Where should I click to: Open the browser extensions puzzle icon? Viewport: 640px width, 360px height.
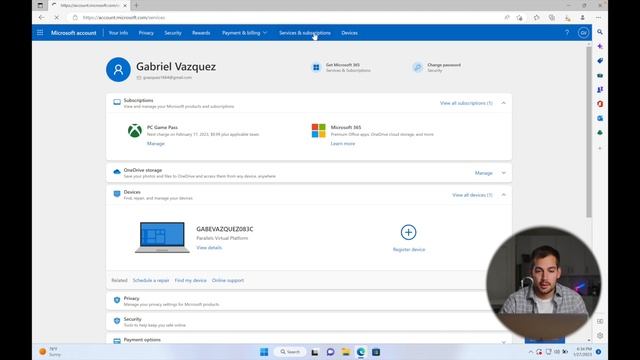coord(536,18)
